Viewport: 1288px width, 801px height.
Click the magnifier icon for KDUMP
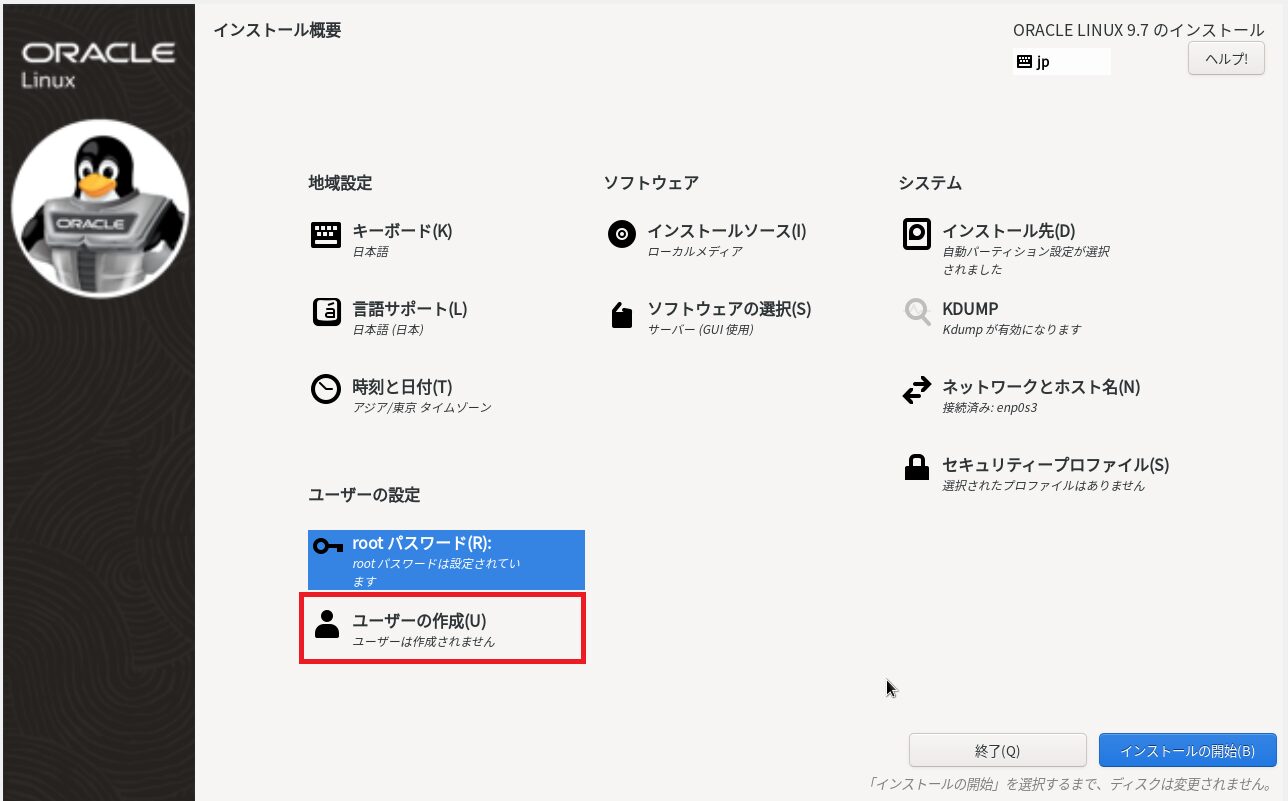[x=916, y=313]
